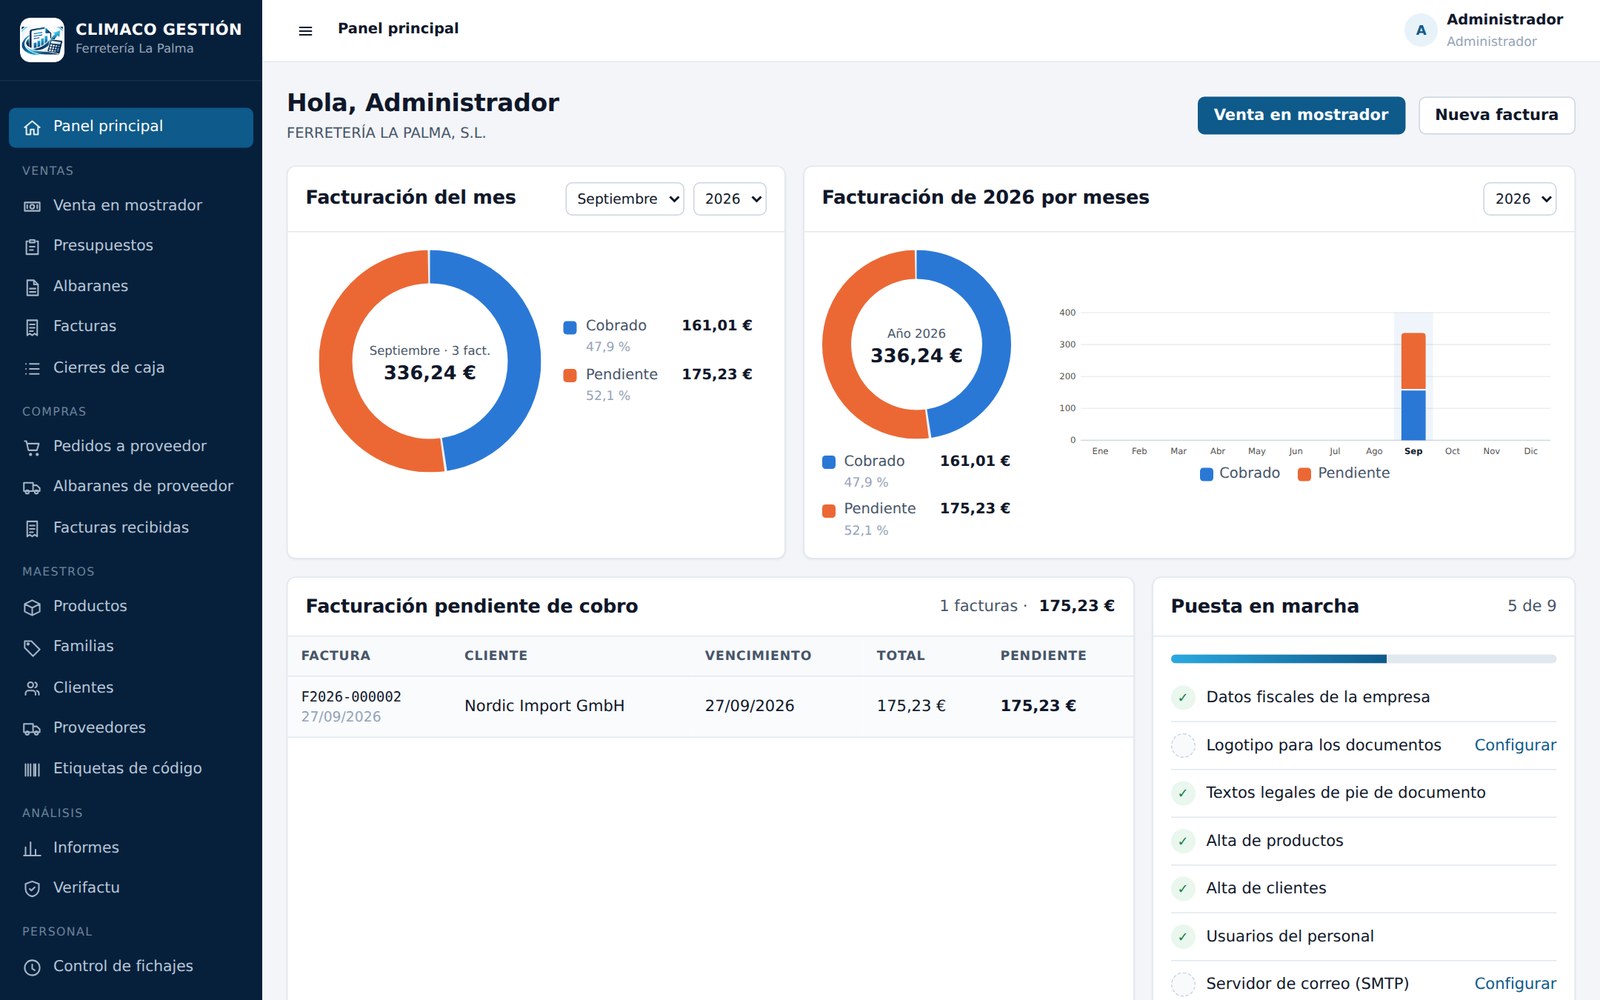
Task: Open Venta en mostrador via its sidebar icon
Action: [32, 206]
